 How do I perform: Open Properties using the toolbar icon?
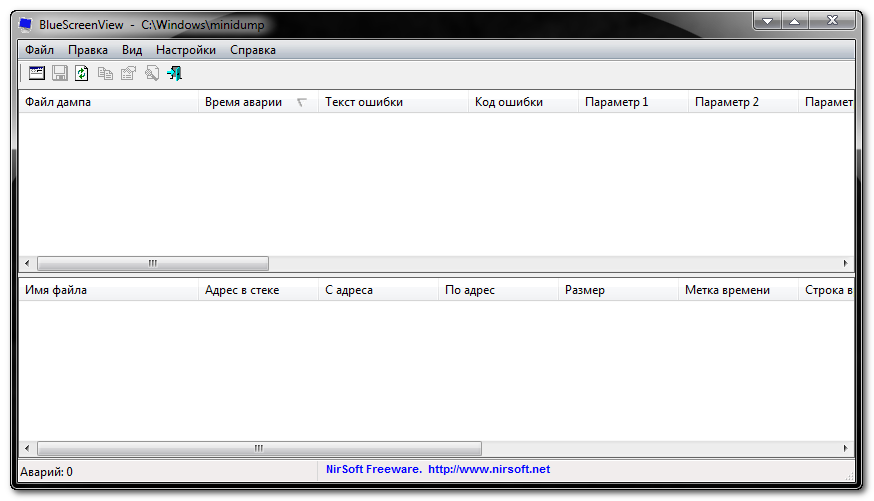[x=128, y=73]
